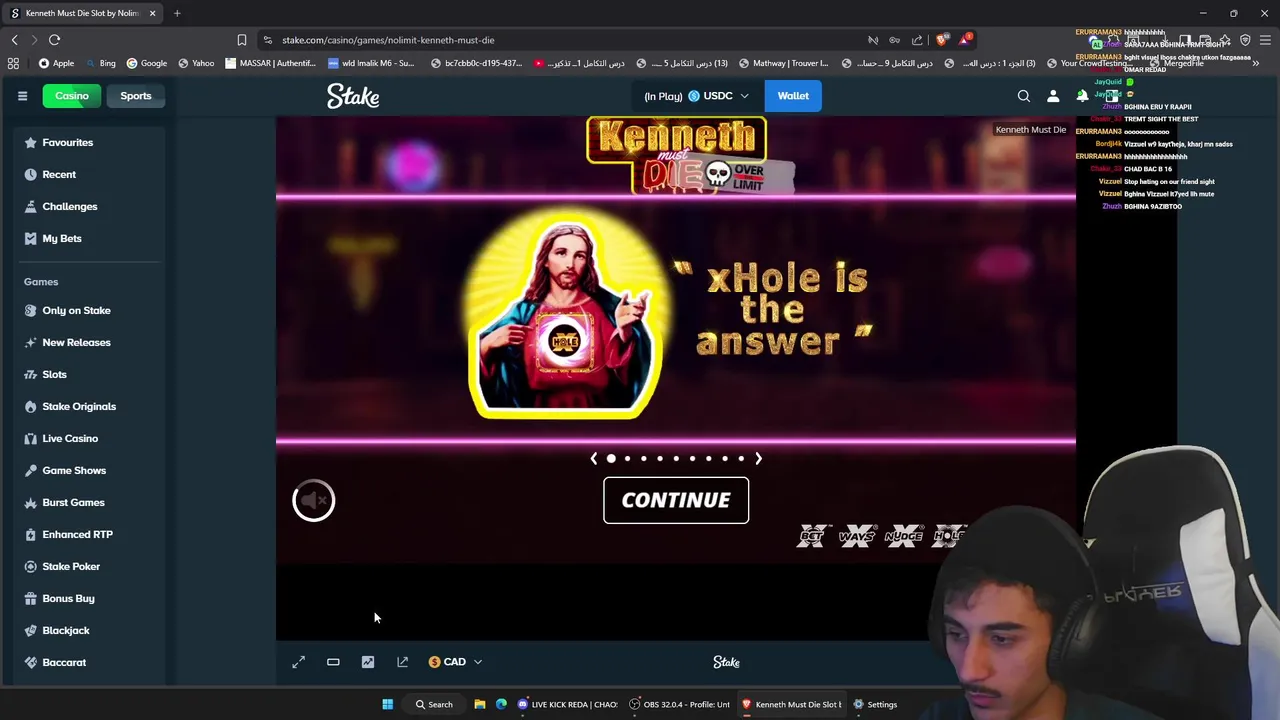Open browser apps grid icon
The image size is (1280, 720).
tap(13, 63)
